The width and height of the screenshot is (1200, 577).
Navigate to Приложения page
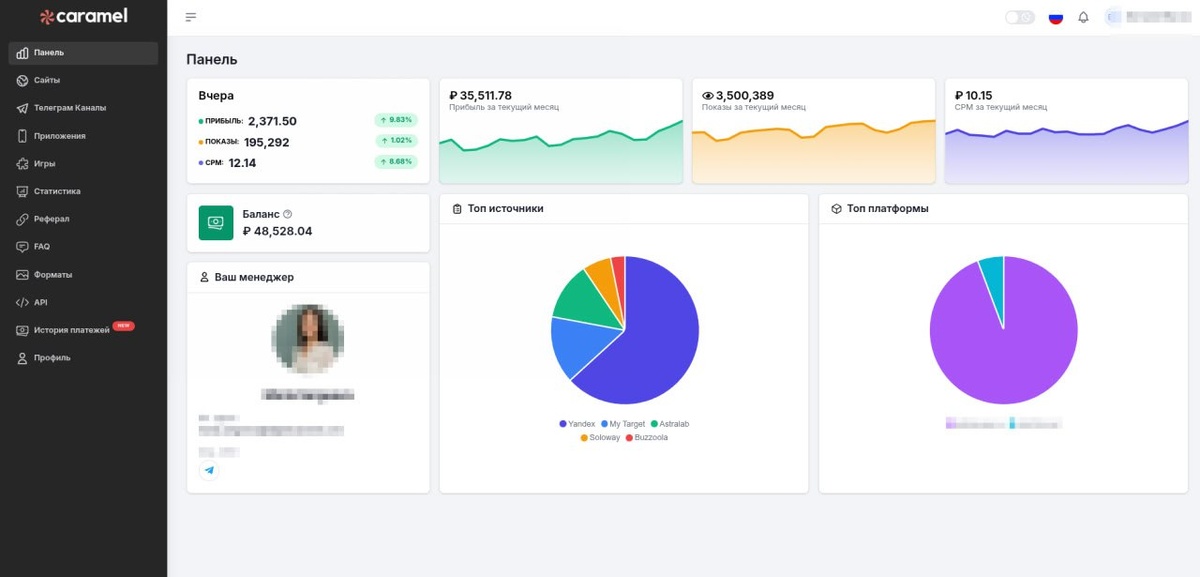[83, 136]
